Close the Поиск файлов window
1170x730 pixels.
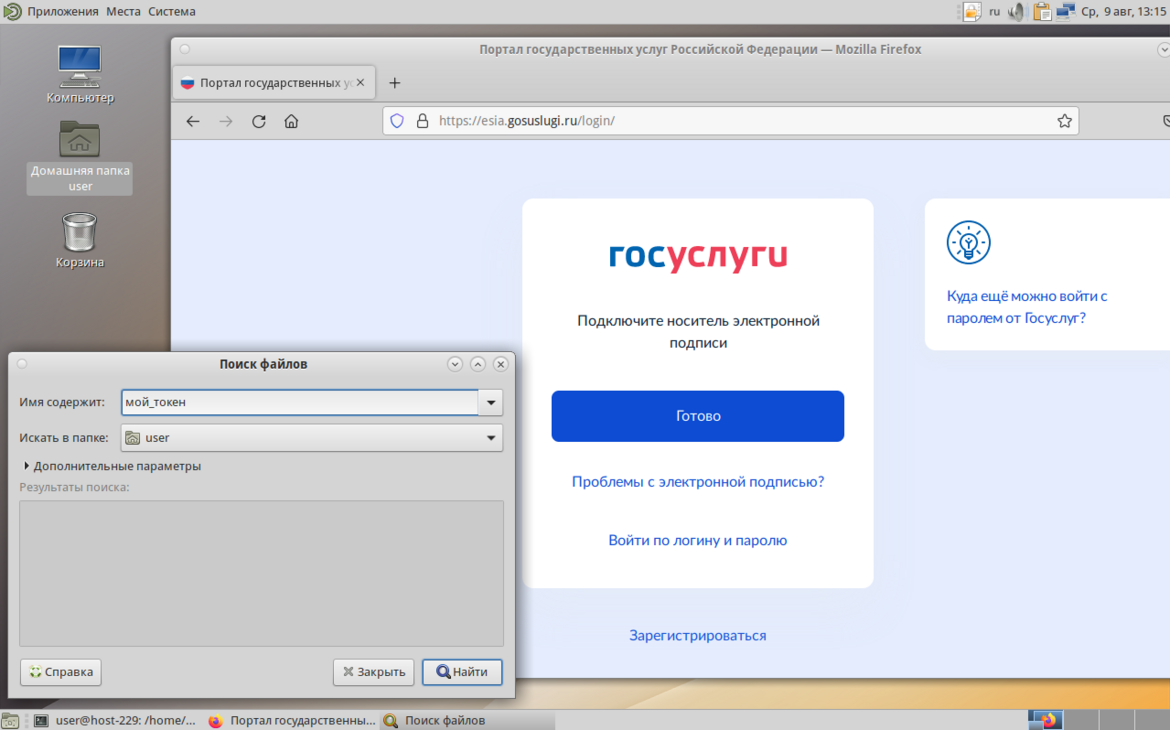click(x=501, y=364)
